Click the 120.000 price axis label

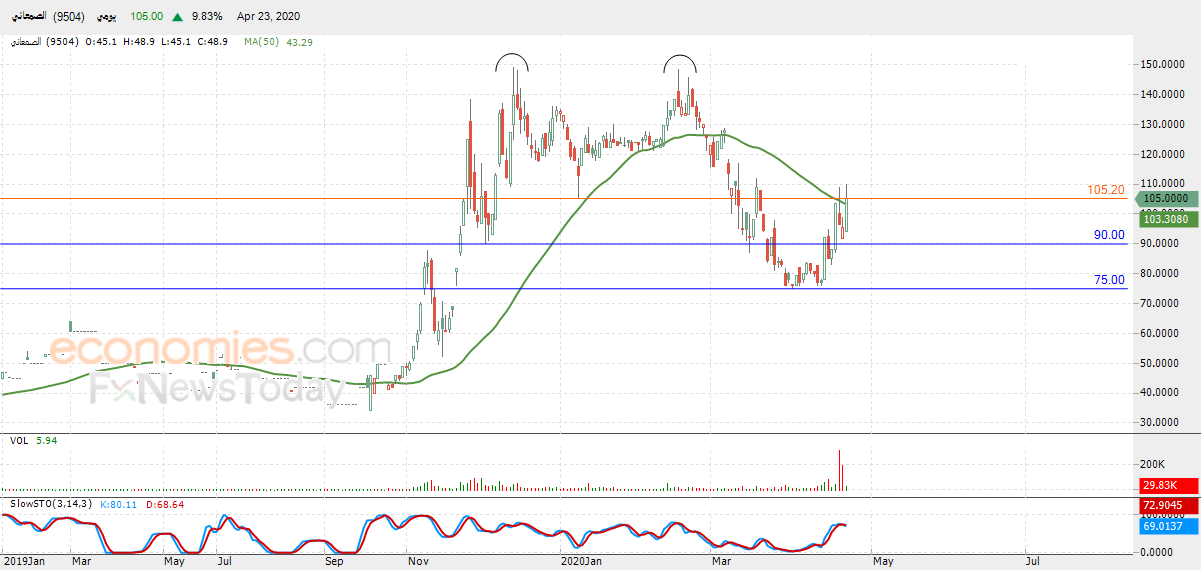pyautogui.click(x=1164, y=155)
